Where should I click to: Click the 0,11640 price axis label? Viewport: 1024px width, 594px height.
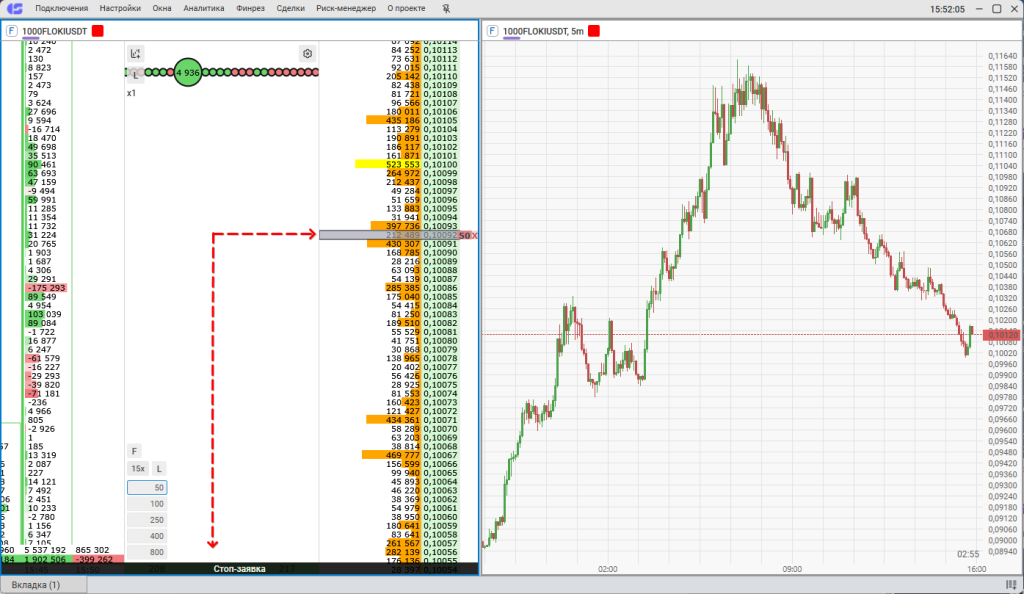click(1002, 56)
